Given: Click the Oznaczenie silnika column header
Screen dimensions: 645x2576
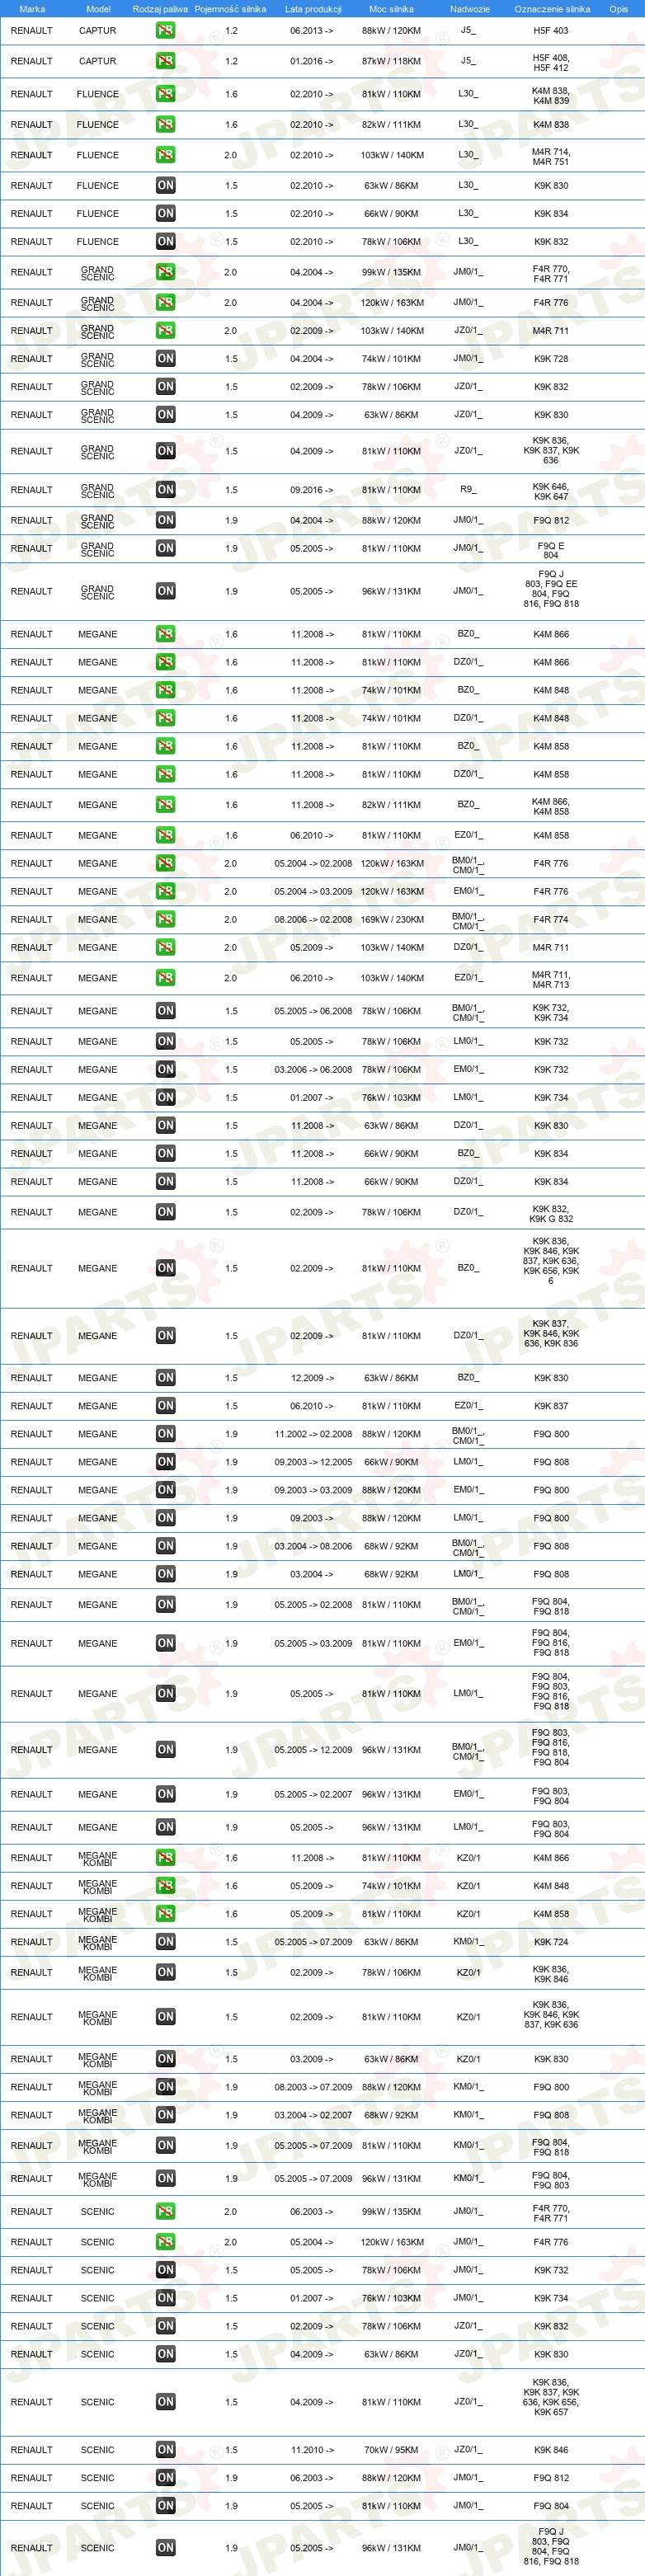Looking at the screenshot, I should pyautogui.click(x=552, y=9).
